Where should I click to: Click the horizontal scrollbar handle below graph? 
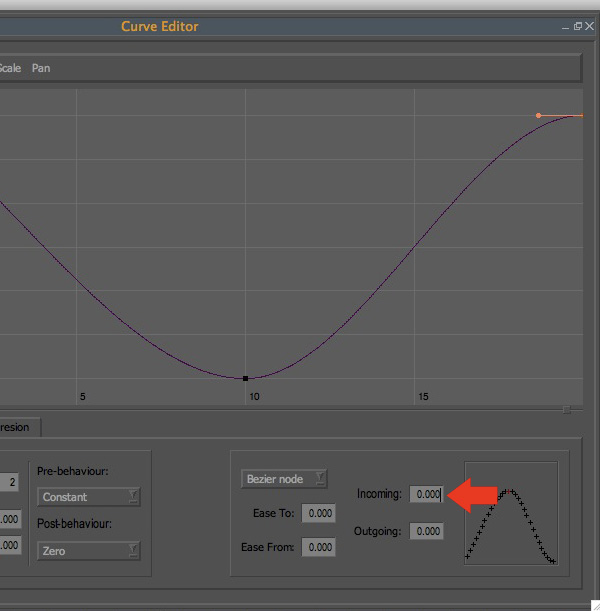567,410
